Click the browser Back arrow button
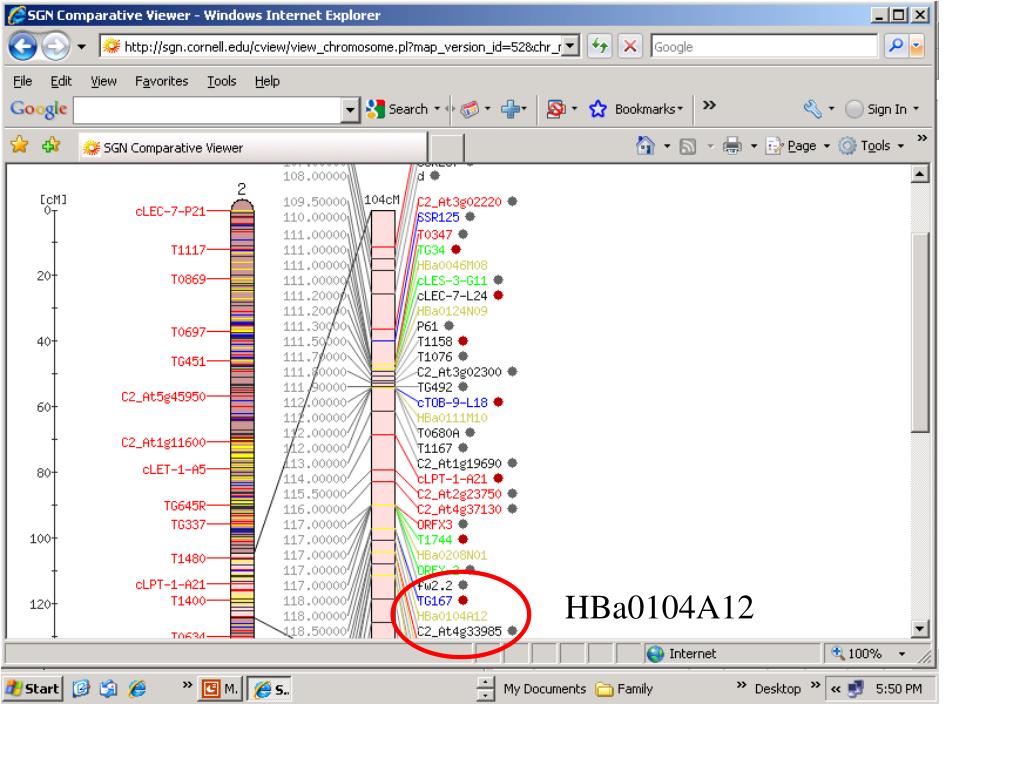Image resolution: width=1024 pixels, height=768 pixels. 23,46
